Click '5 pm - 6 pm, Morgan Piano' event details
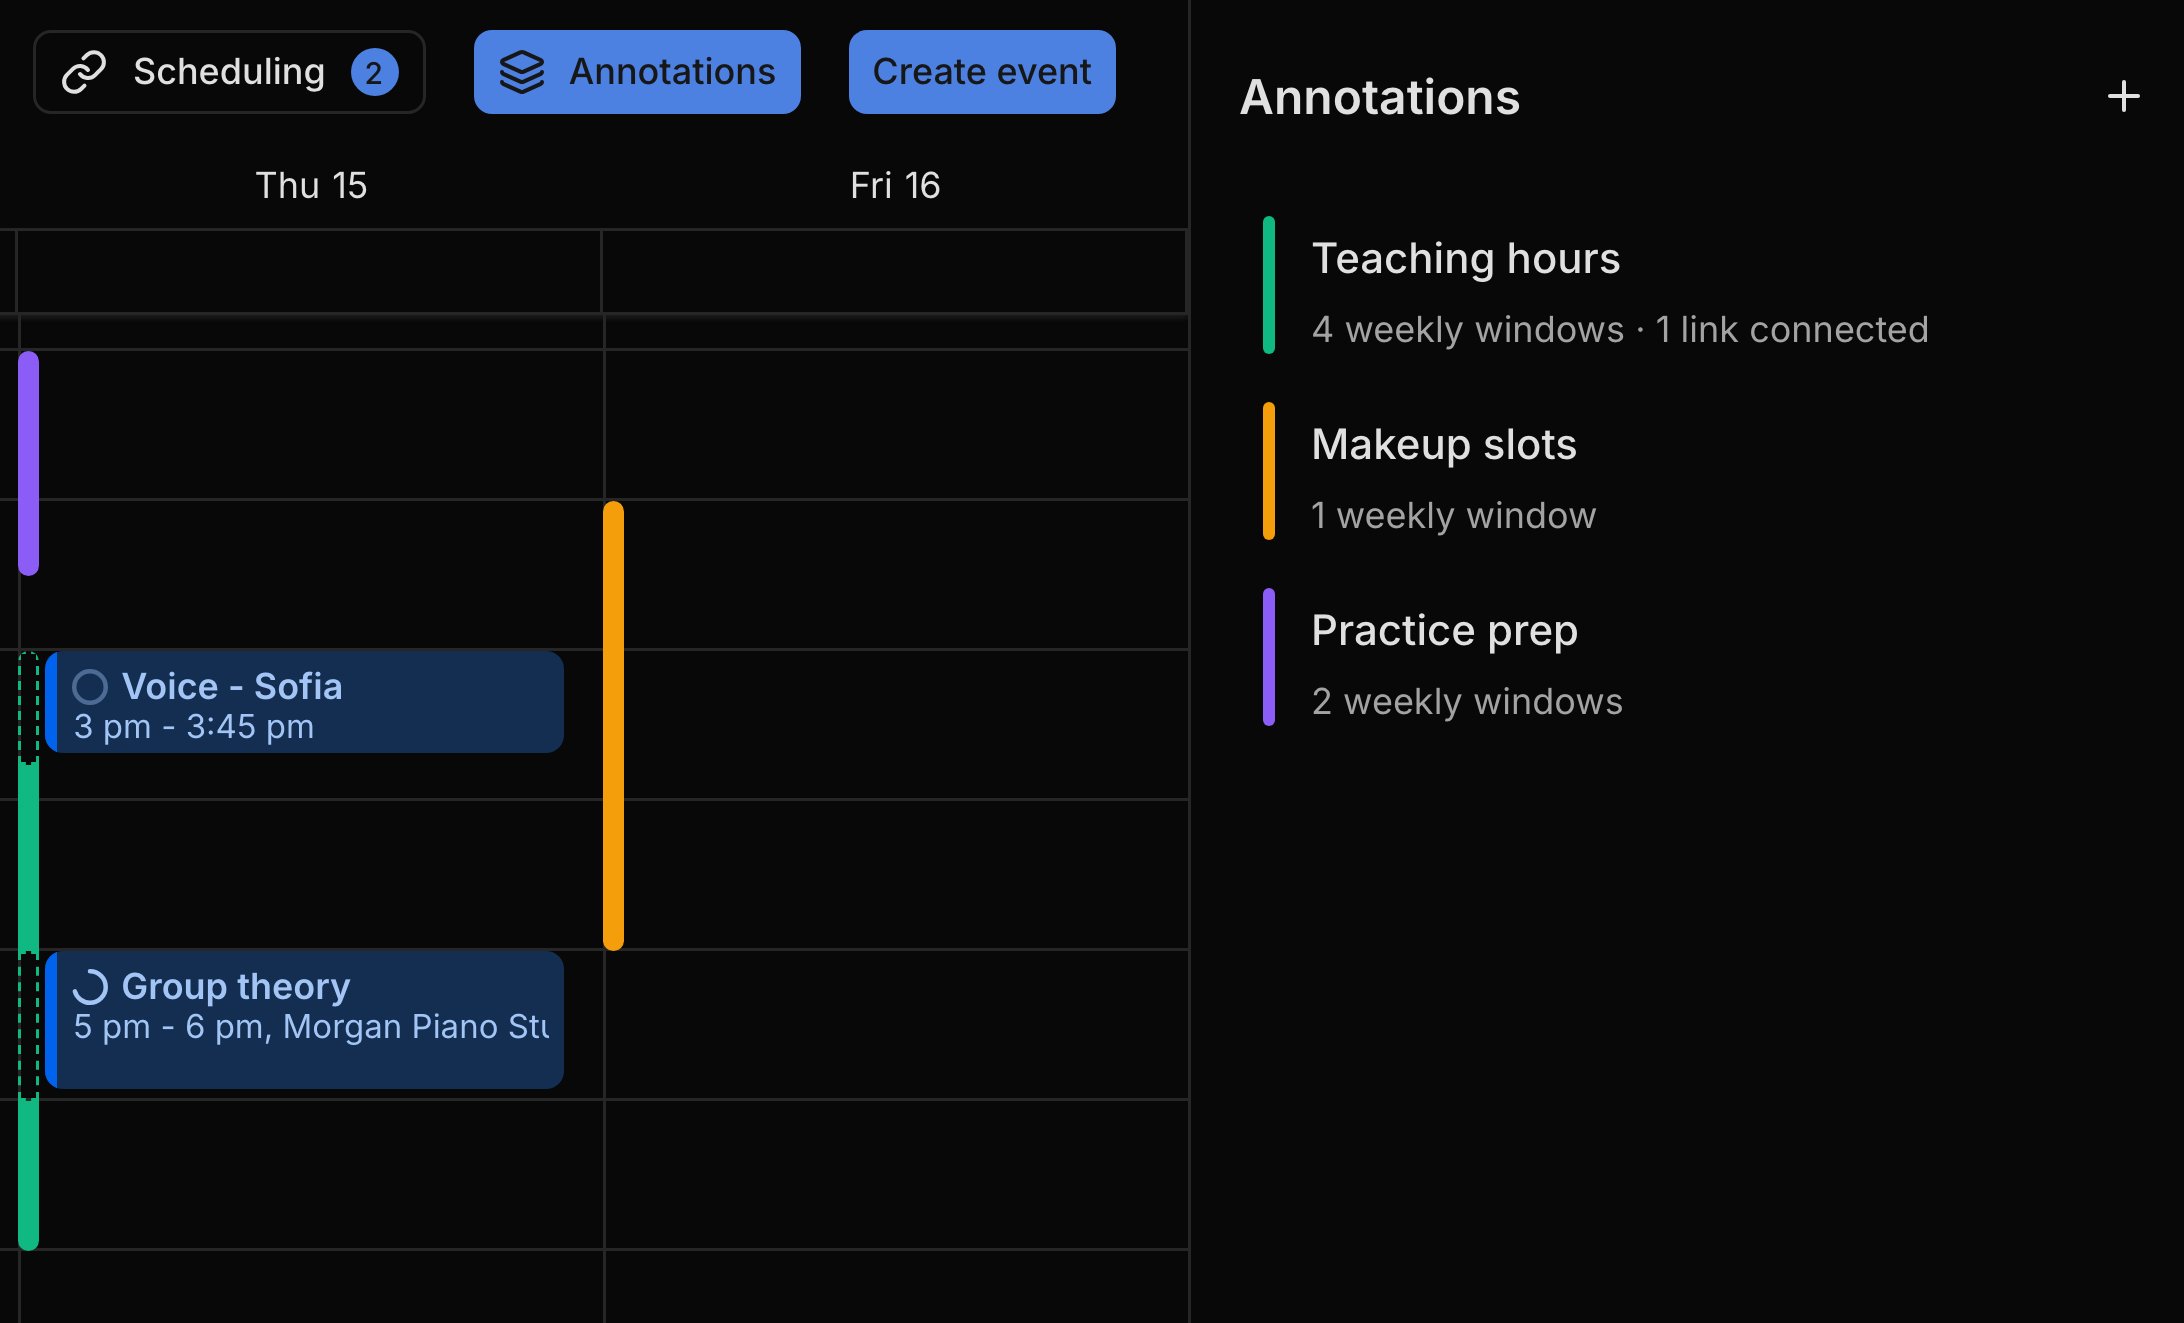2184x1323 pixels. point(311,1026)
